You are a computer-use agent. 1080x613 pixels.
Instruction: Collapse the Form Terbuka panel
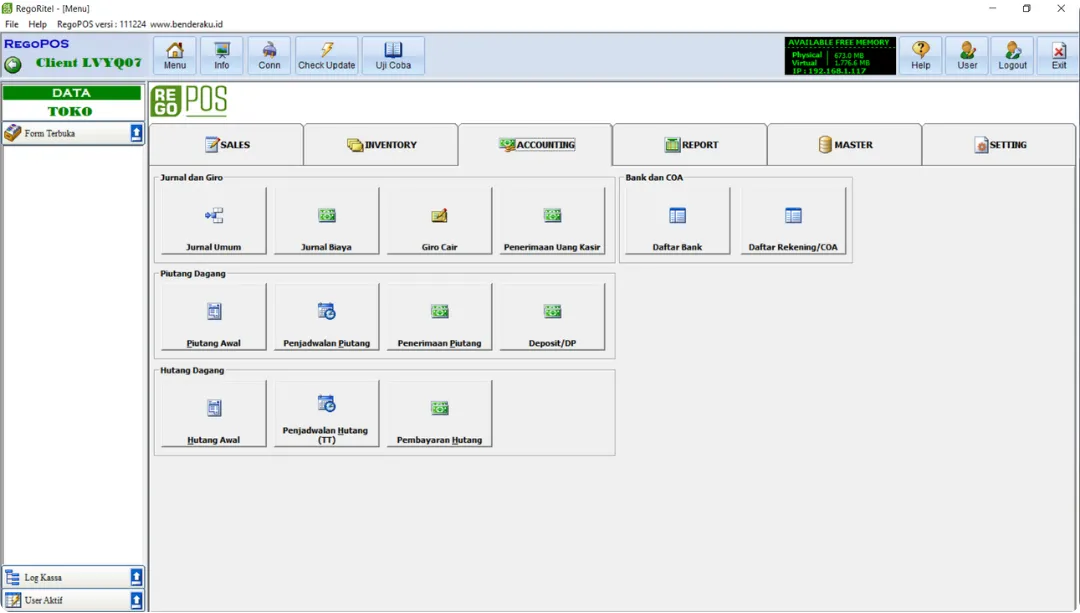(x=136, y=133)
